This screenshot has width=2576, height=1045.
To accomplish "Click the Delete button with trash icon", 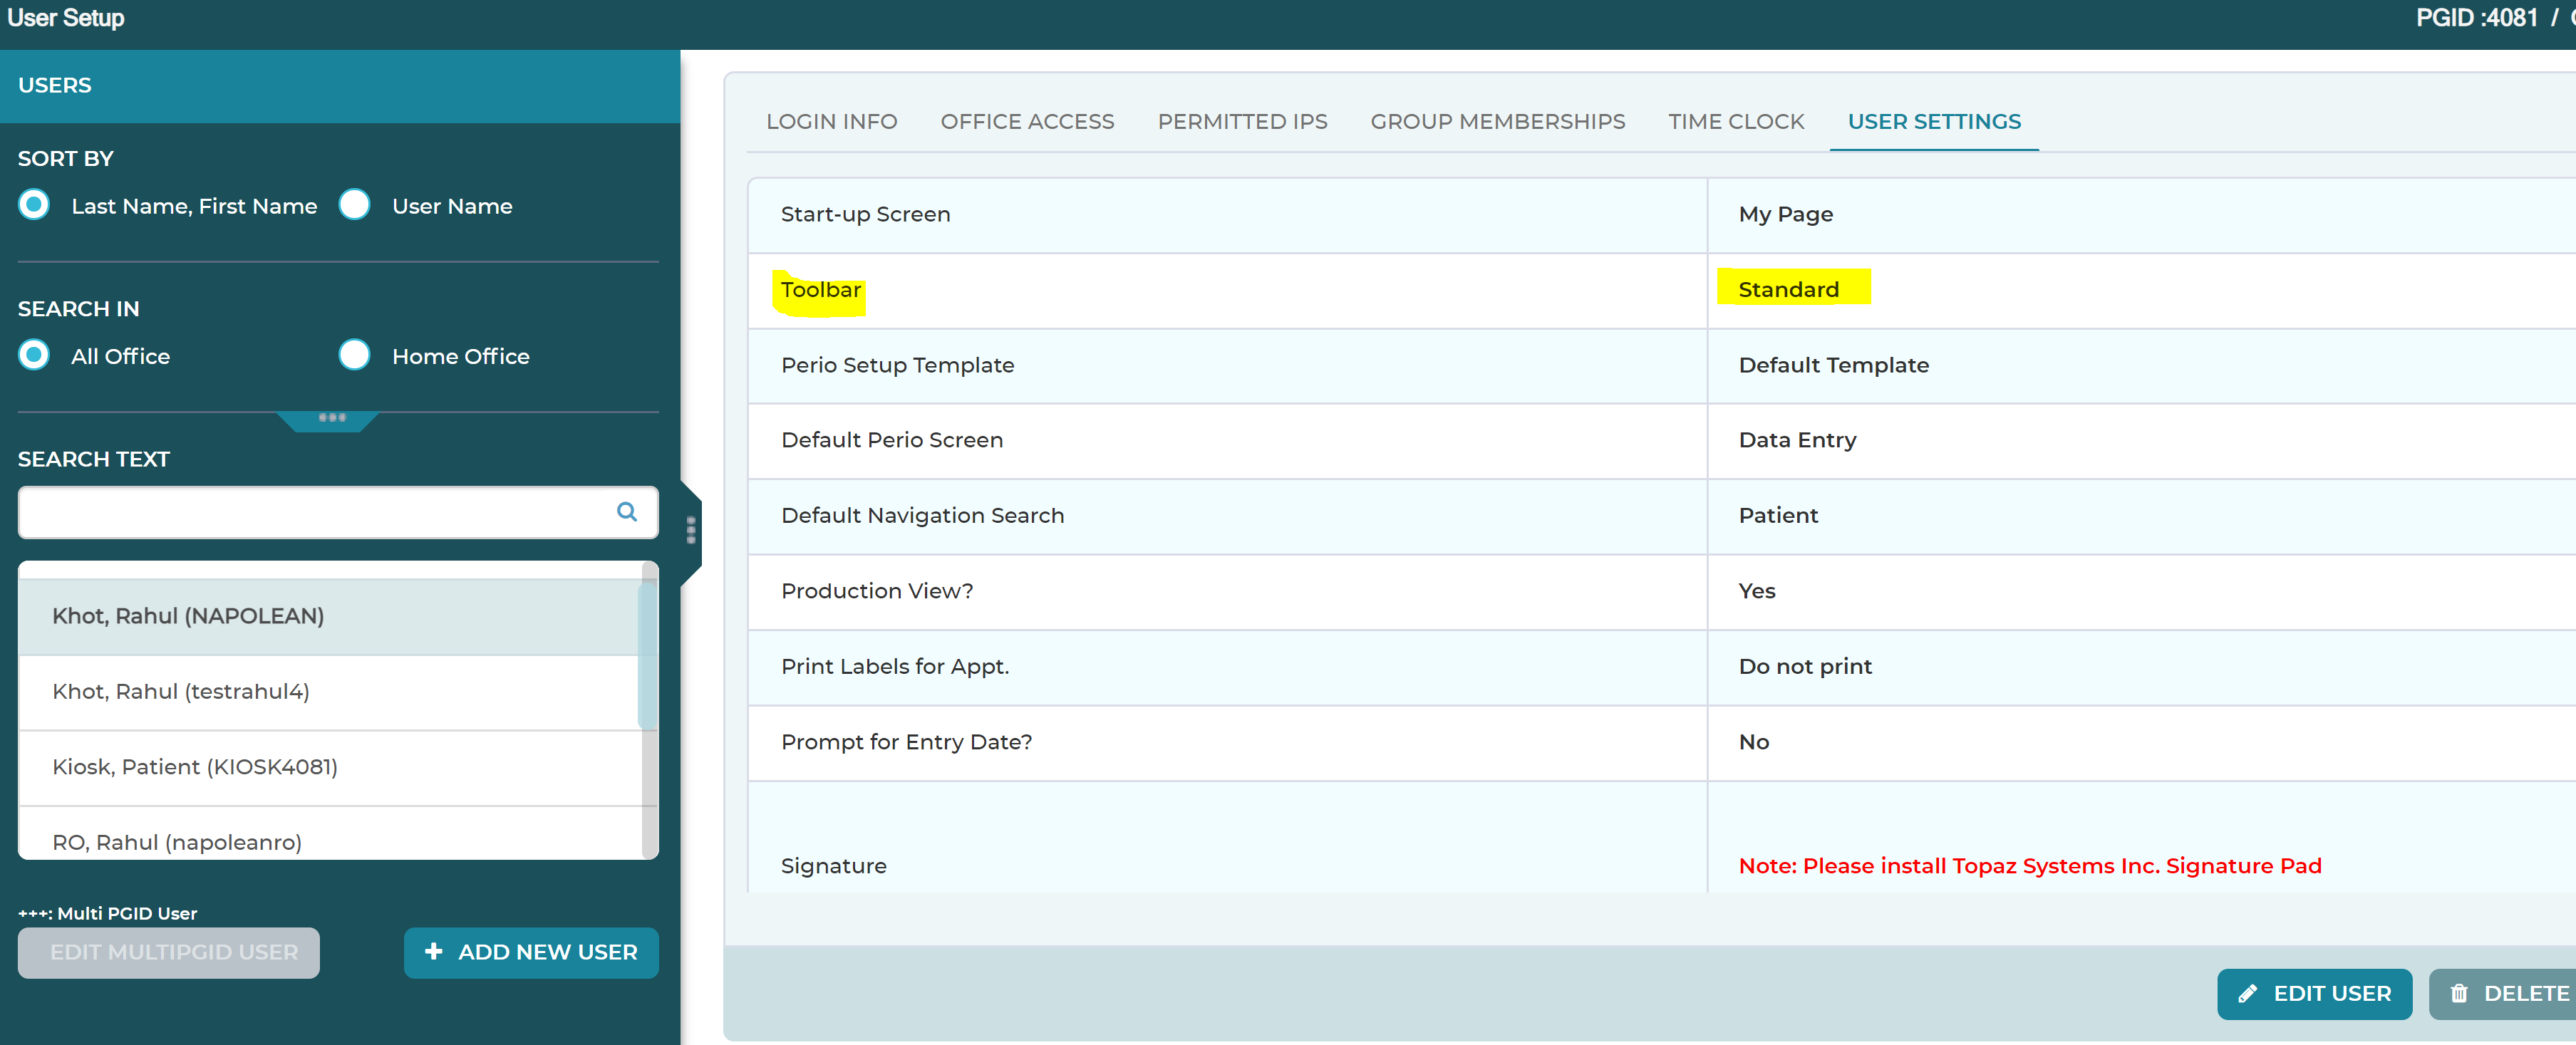I will [x=2506, y=993].
